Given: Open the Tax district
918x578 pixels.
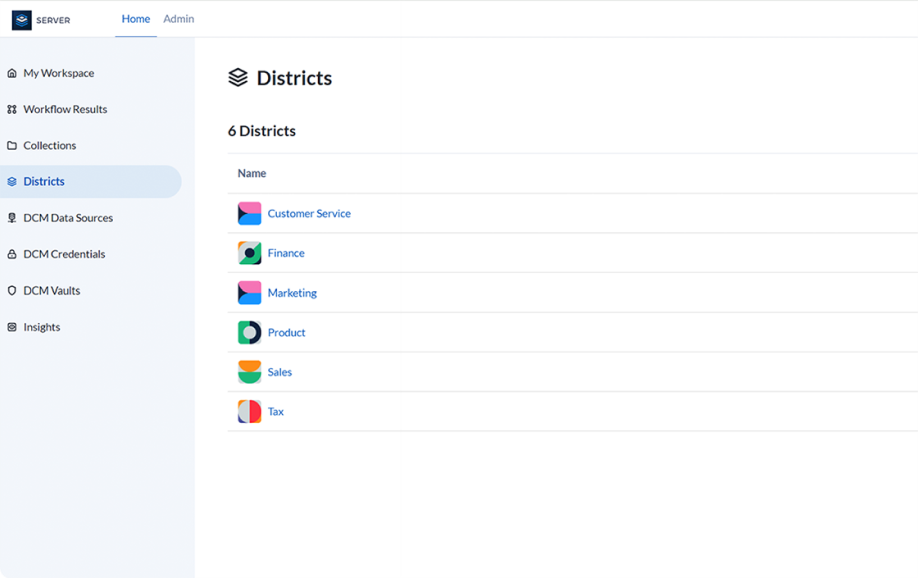Looking at the screenshot, I should [x=275, y=411].
